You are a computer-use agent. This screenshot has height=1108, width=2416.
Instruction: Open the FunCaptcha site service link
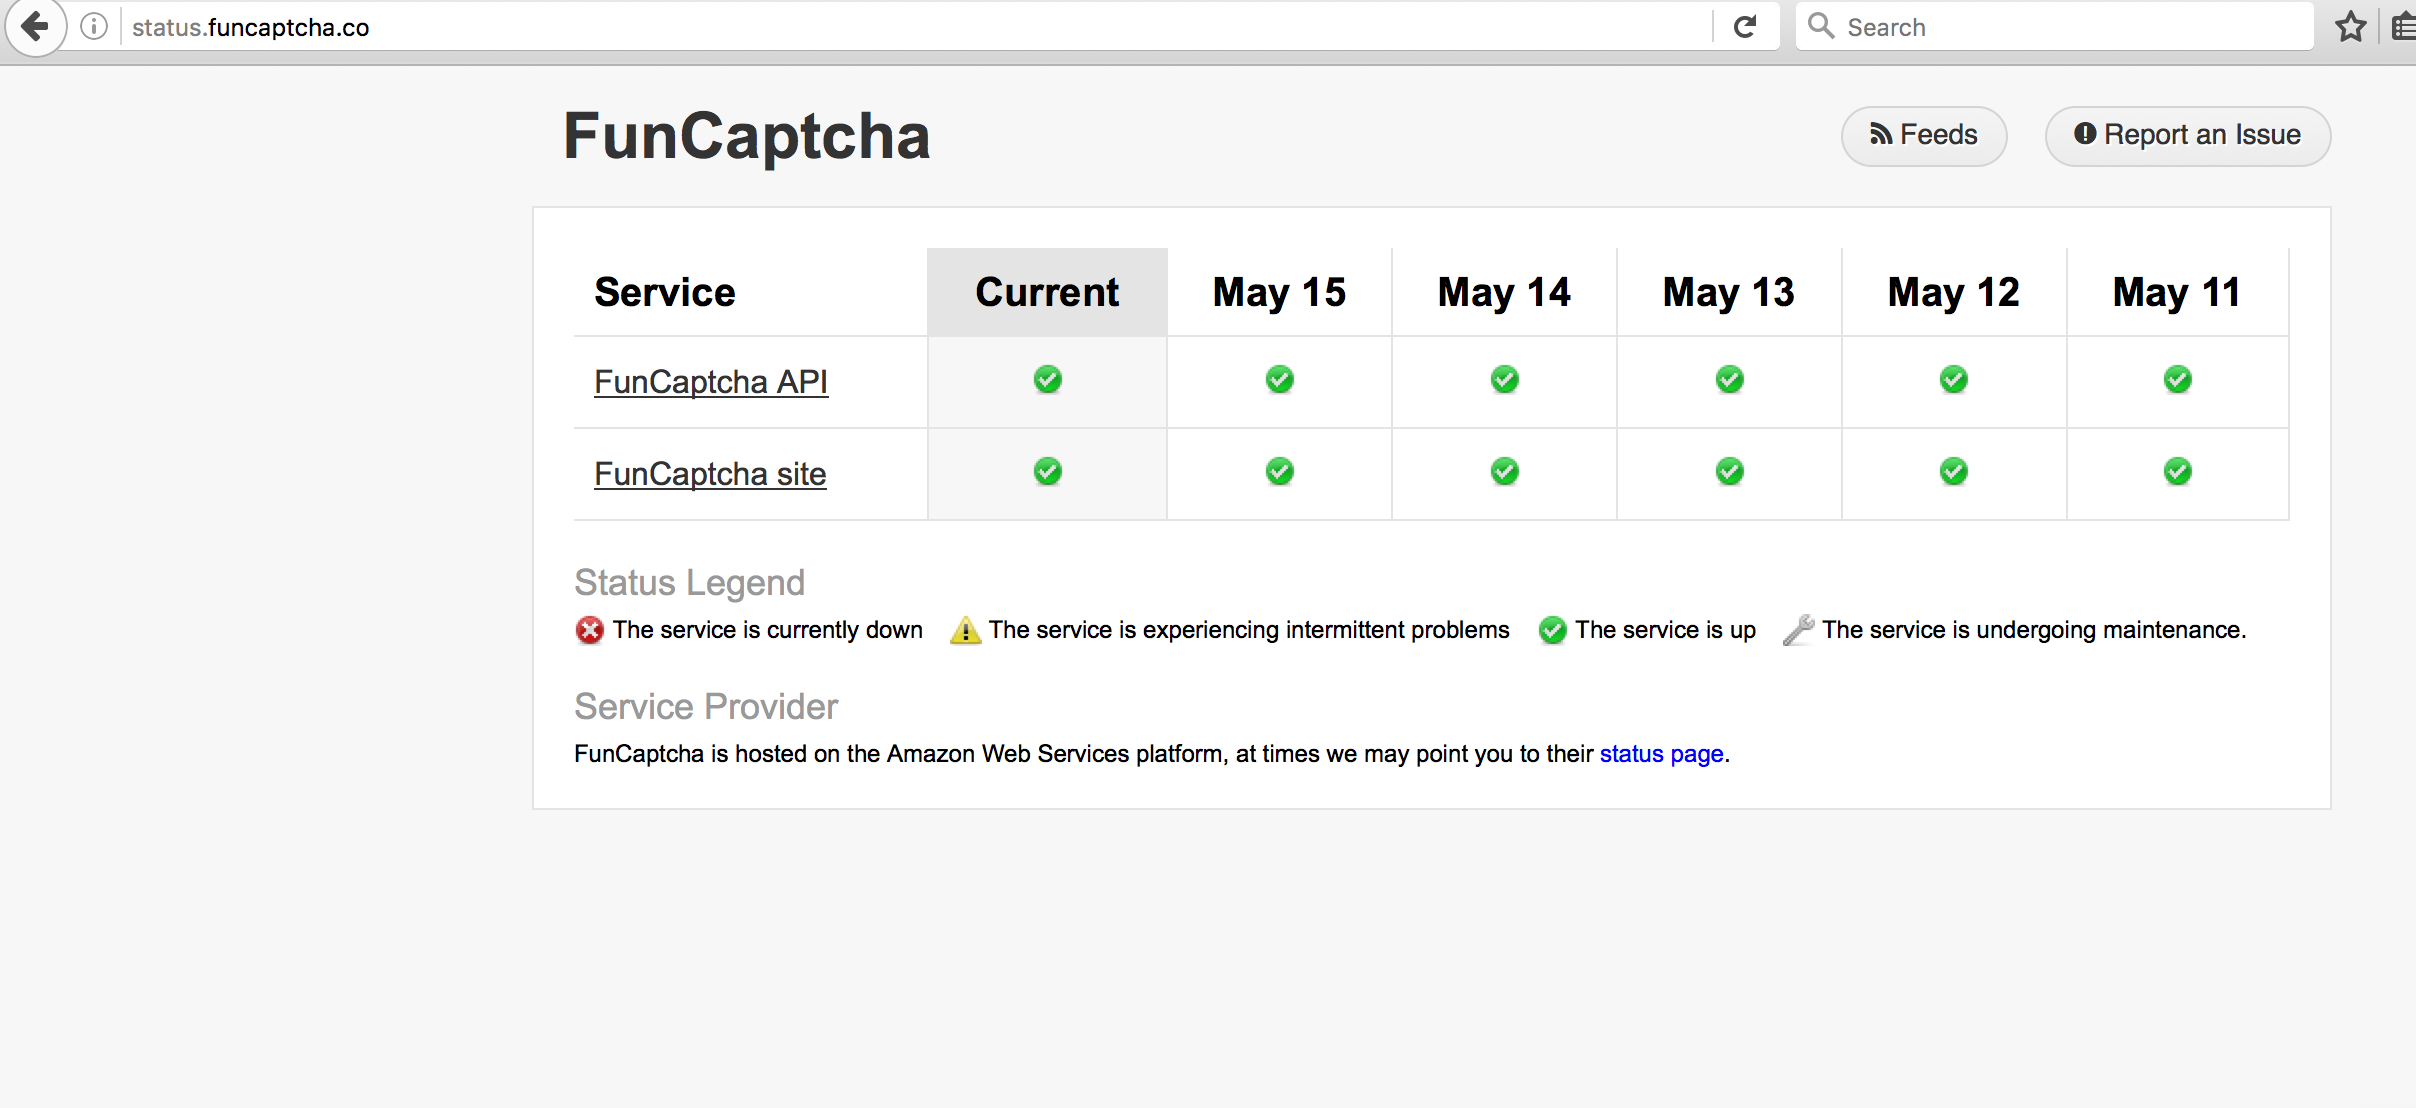(x=710, y=474)
